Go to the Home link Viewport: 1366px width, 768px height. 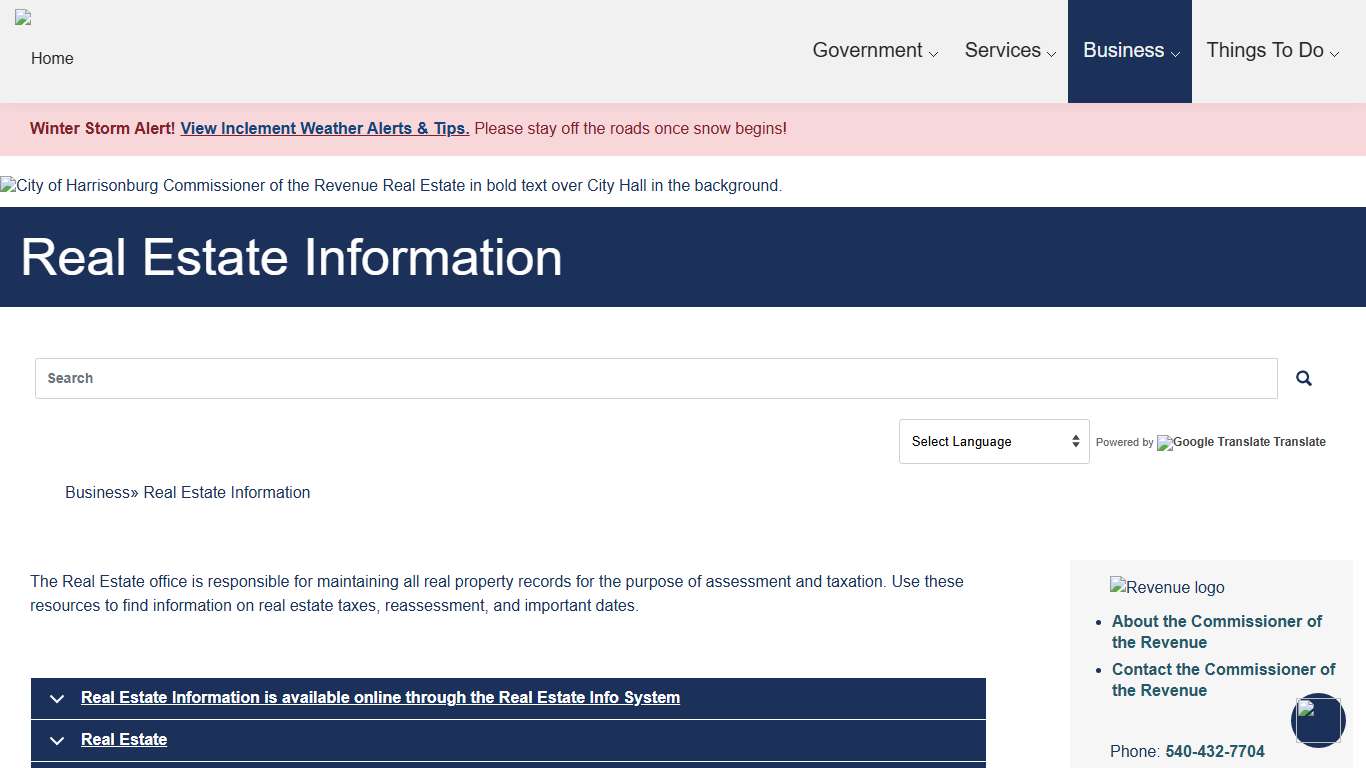52,59
